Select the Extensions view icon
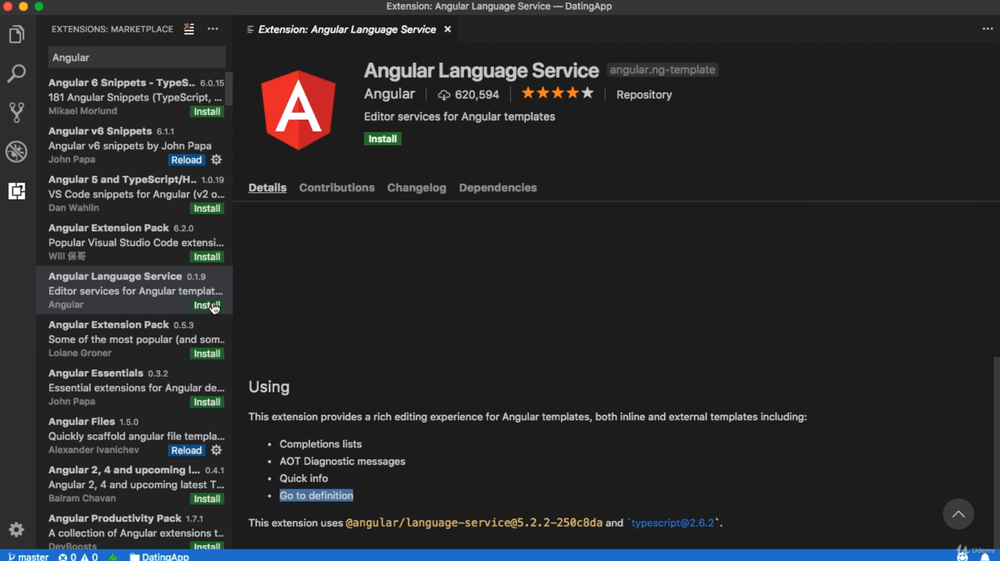Viewport: 1000px width, 561px height. [x=16, y=191]
